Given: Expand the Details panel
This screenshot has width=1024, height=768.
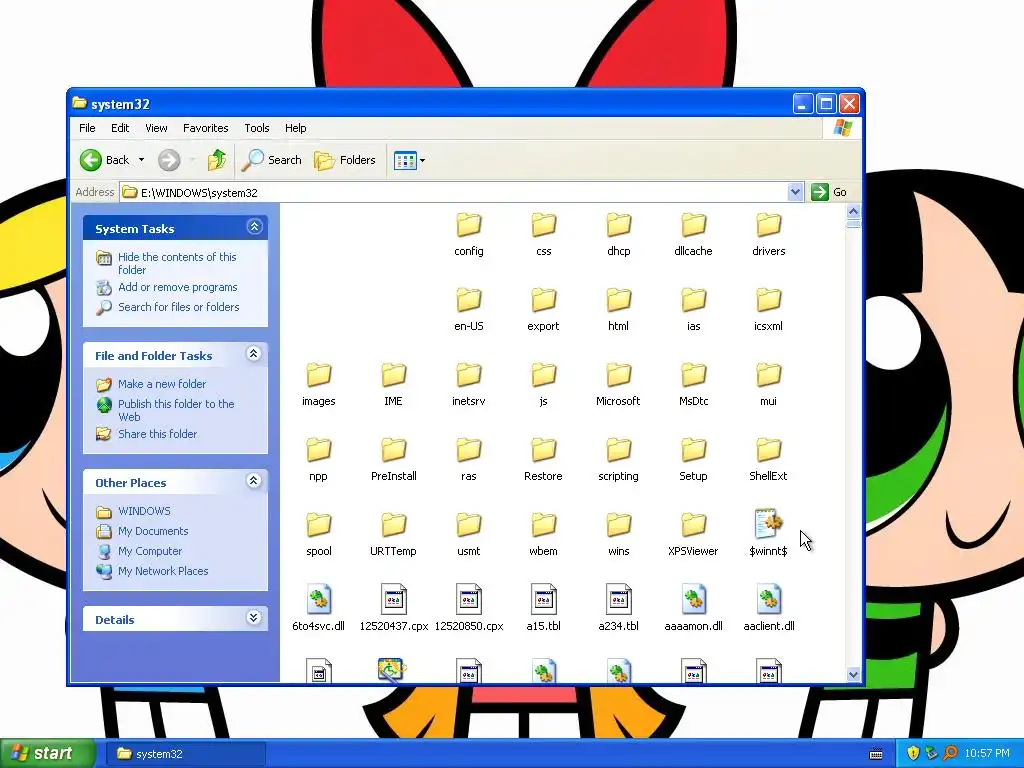Looking at the screenshot, I should click(254, 618).
